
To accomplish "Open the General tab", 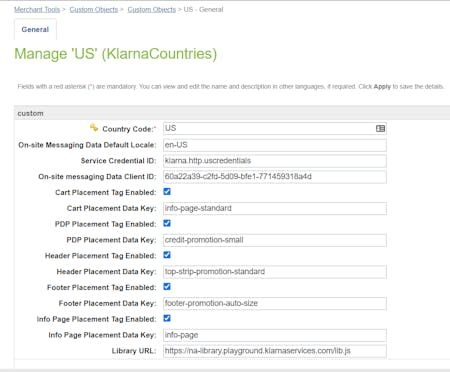I will [x=35, y=29].
